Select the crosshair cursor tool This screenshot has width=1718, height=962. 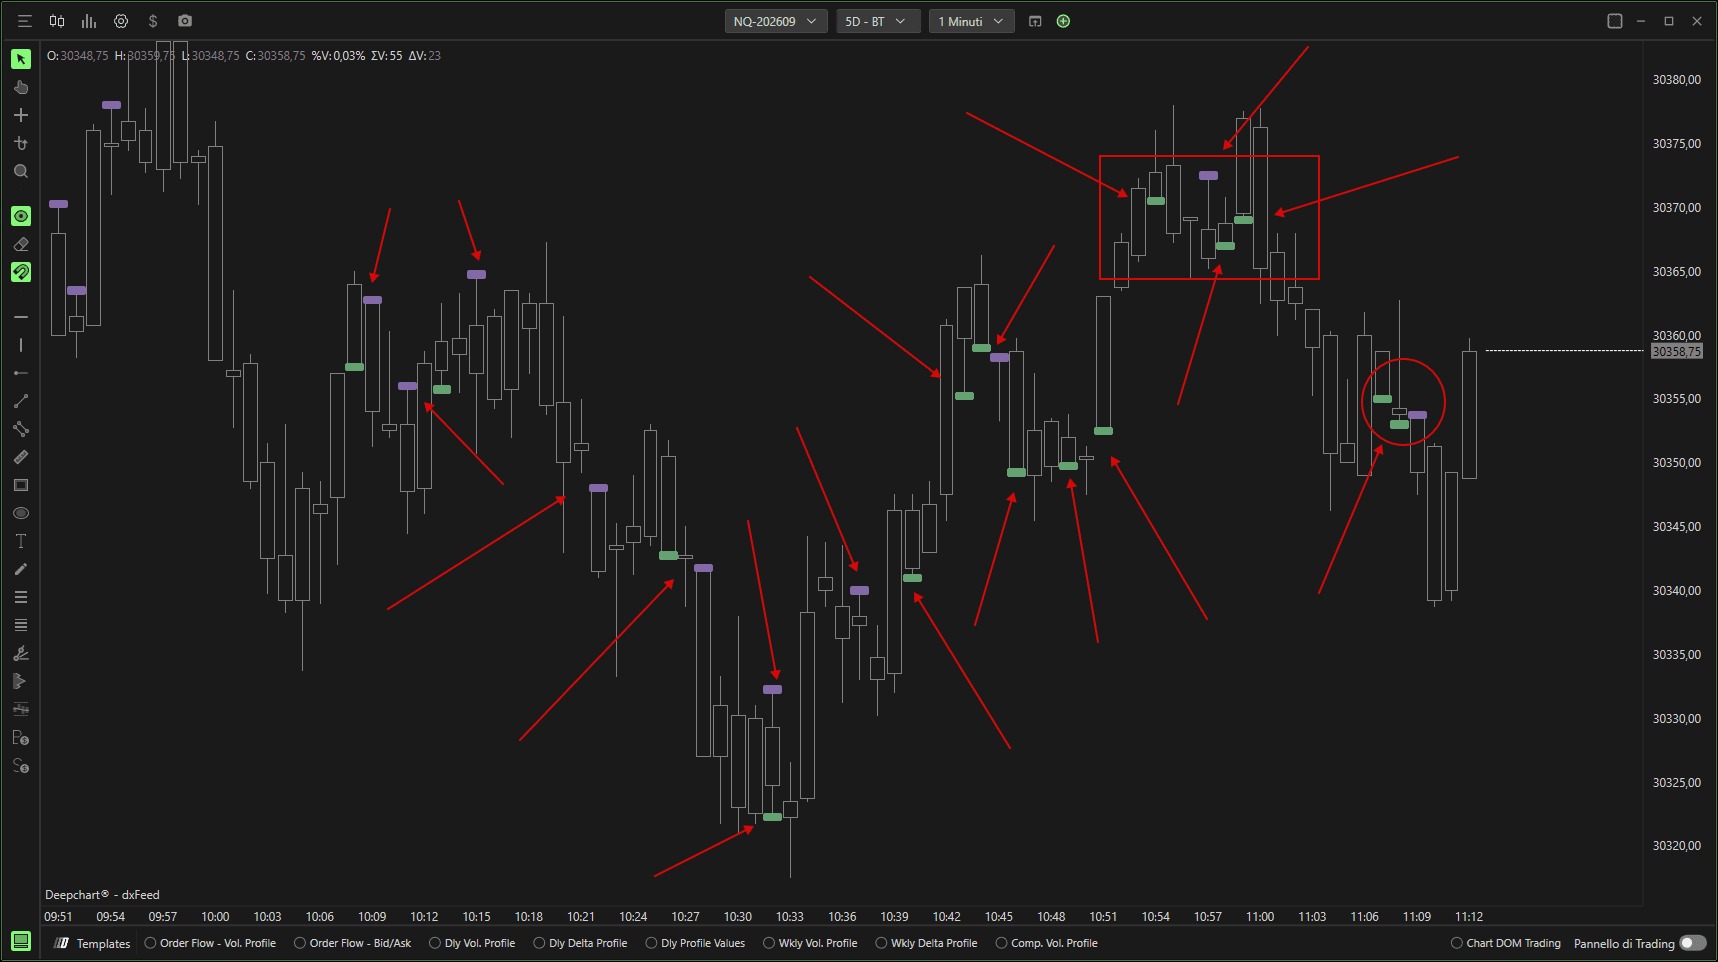pyautogui.click(x=21, y=115)
